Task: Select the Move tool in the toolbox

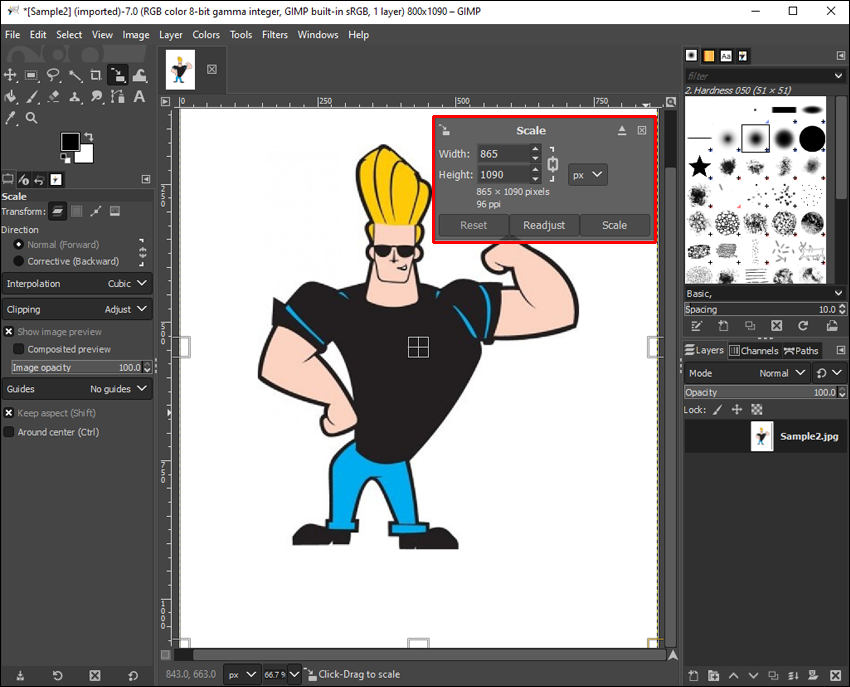Action: [x=11, y=75]
